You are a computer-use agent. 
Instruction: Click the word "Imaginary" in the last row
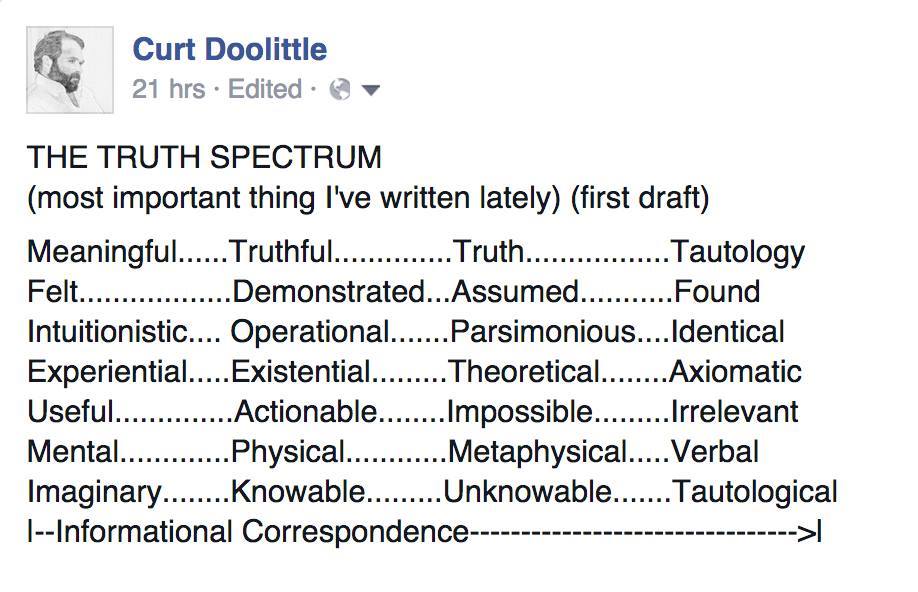coord(93,492)
